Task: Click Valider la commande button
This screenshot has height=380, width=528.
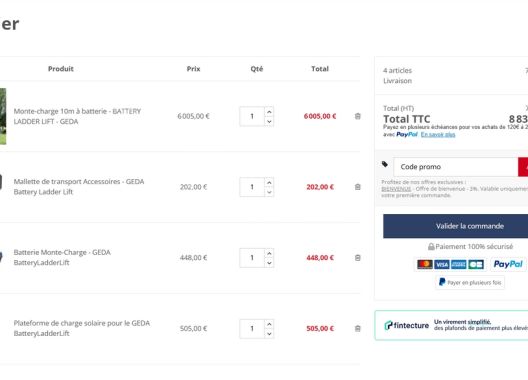Action: tap(455, 226)
